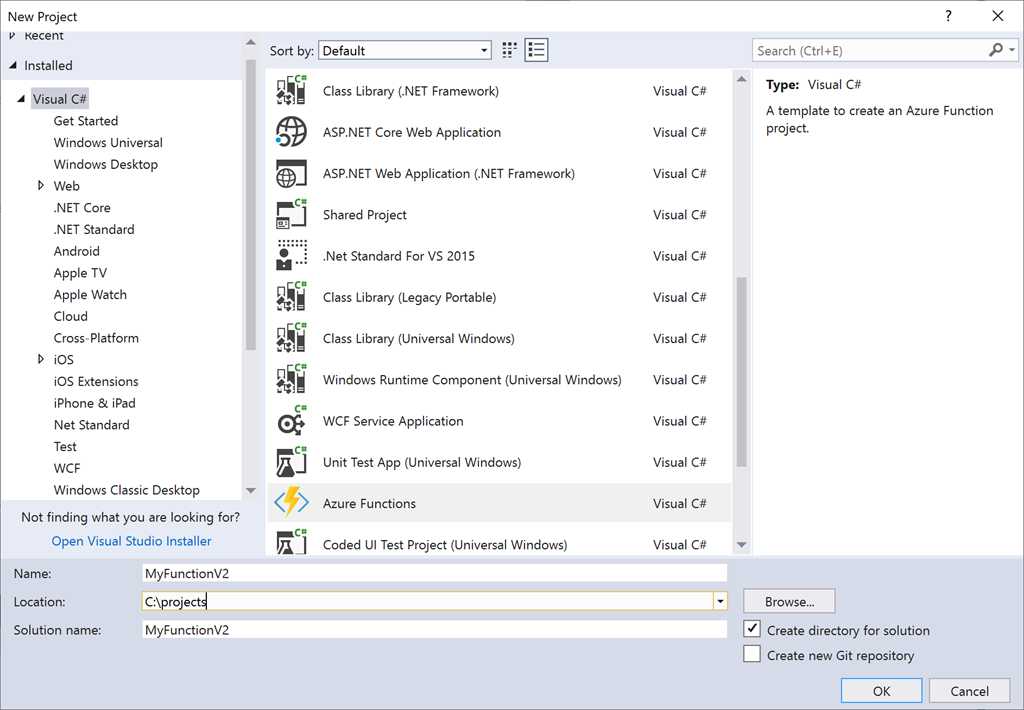Screen dimensions: 1024x710
Task: Open Visual Studio Installer link
Action: click(131, 541)
